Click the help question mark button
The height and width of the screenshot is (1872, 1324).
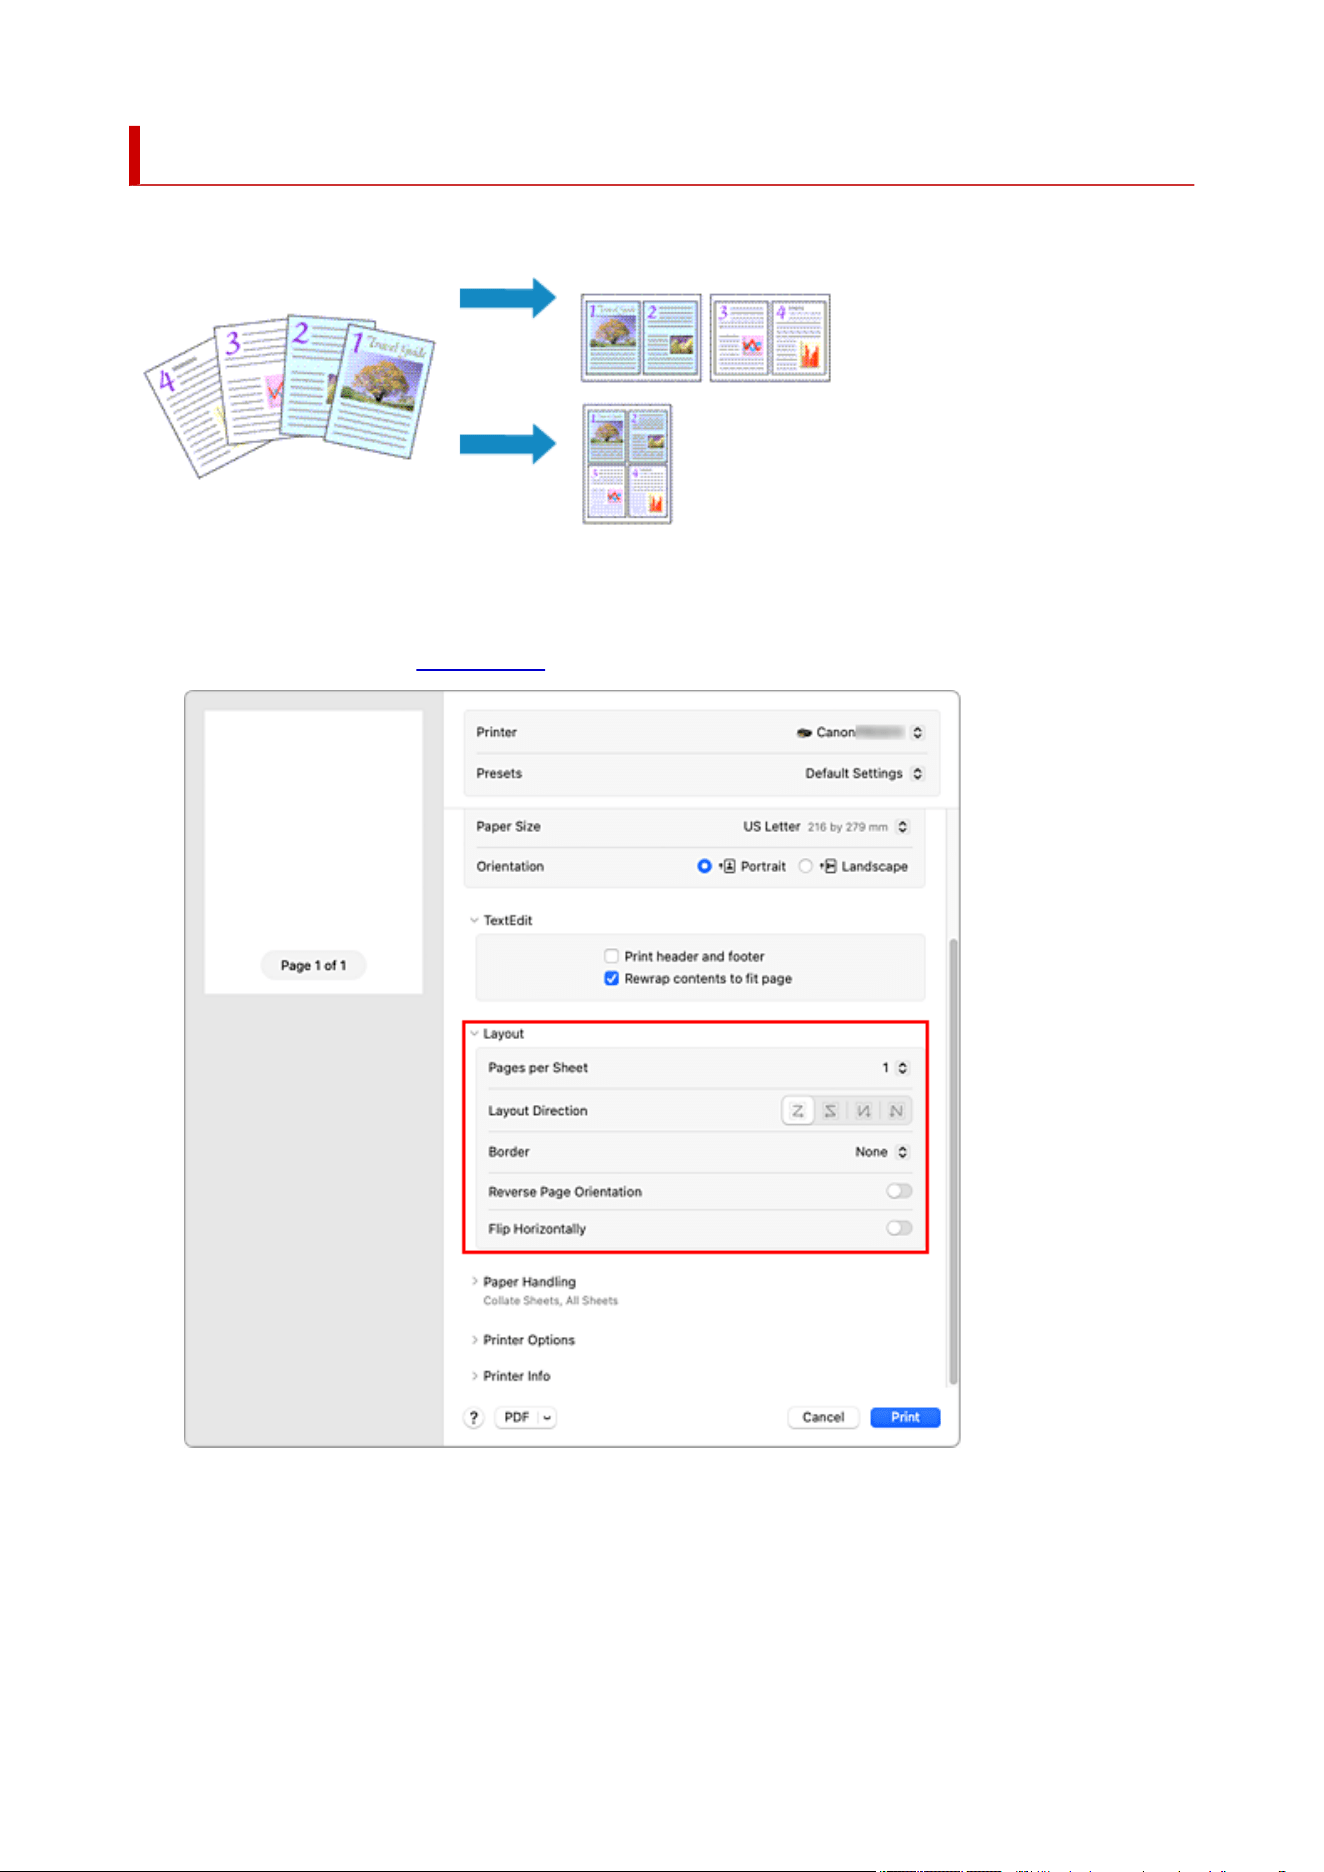point(474,1417)
